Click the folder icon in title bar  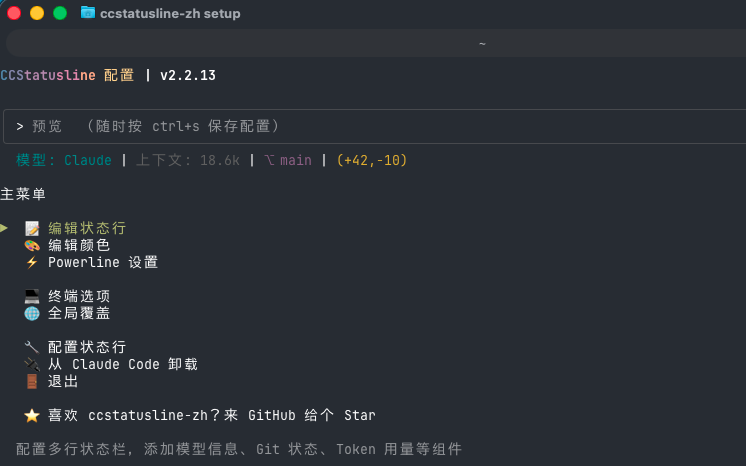88,13
